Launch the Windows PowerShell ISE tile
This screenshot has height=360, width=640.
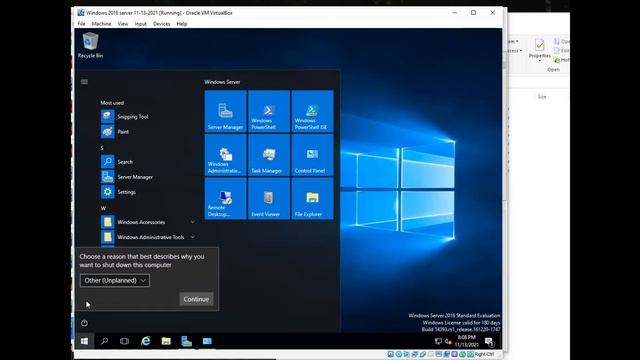click(x=312, y=111)
